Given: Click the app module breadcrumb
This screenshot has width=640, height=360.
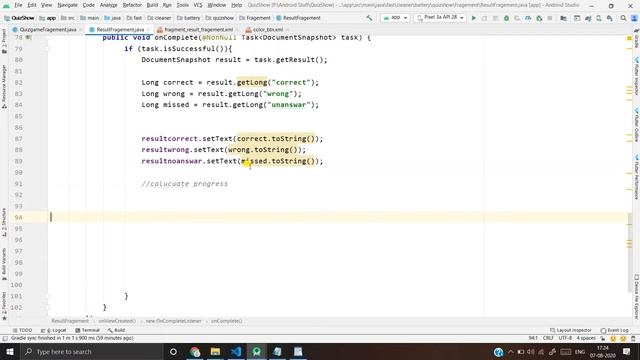Looking at the screenshot, I should click(x=48, y=18).
